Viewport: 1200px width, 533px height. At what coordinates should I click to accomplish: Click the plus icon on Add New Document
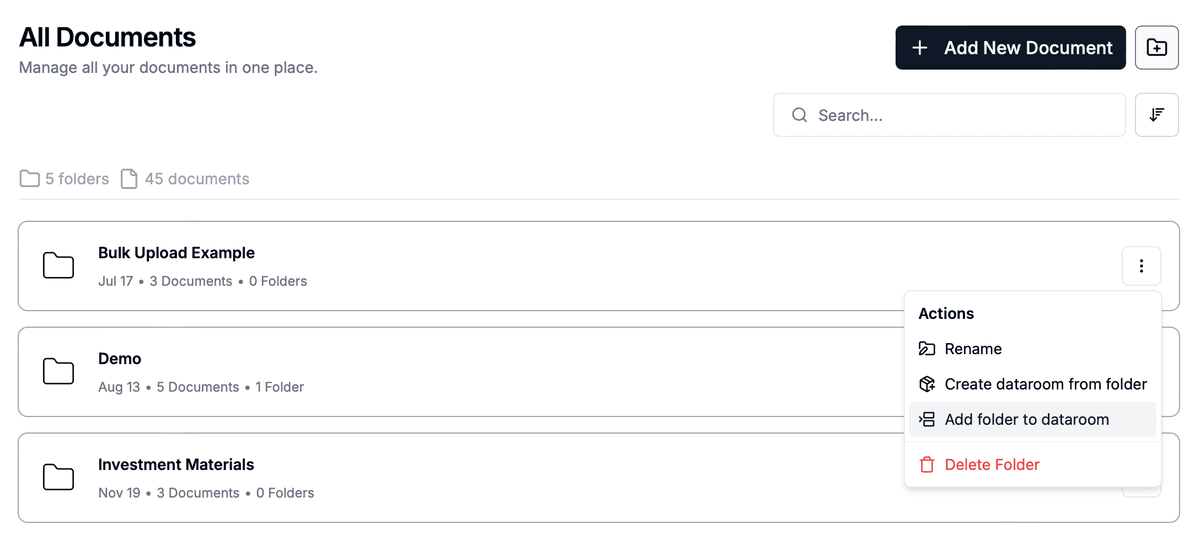(x=920, y=48)
